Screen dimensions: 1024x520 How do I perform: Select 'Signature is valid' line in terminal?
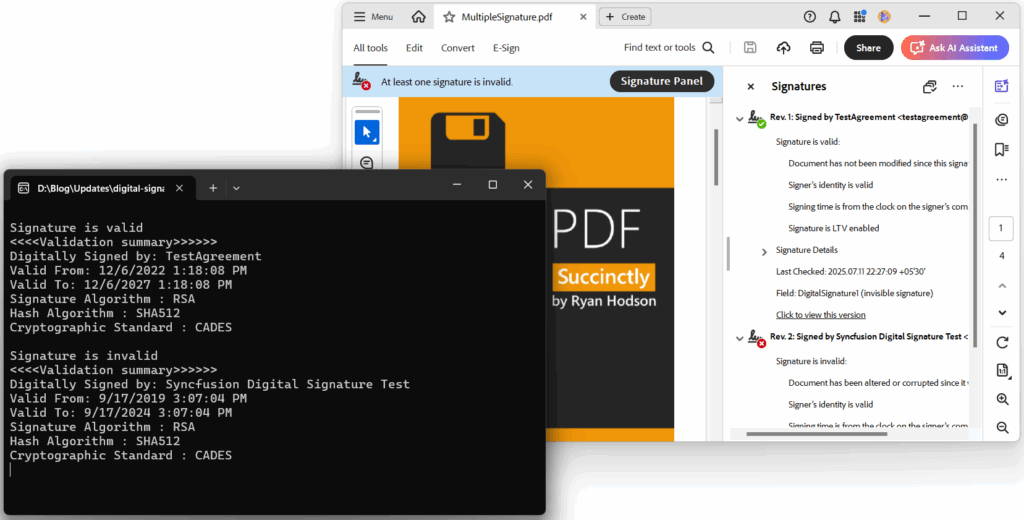pos(76,228)
